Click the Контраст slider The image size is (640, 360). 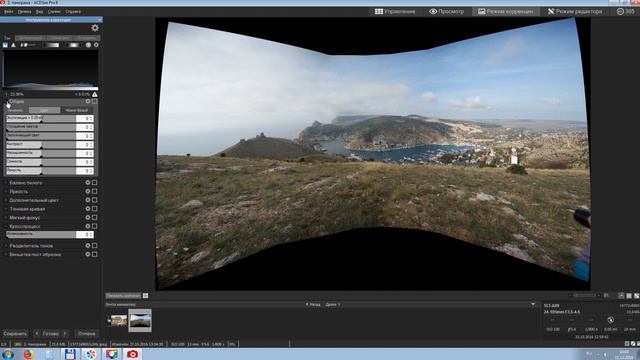point(41,144)
